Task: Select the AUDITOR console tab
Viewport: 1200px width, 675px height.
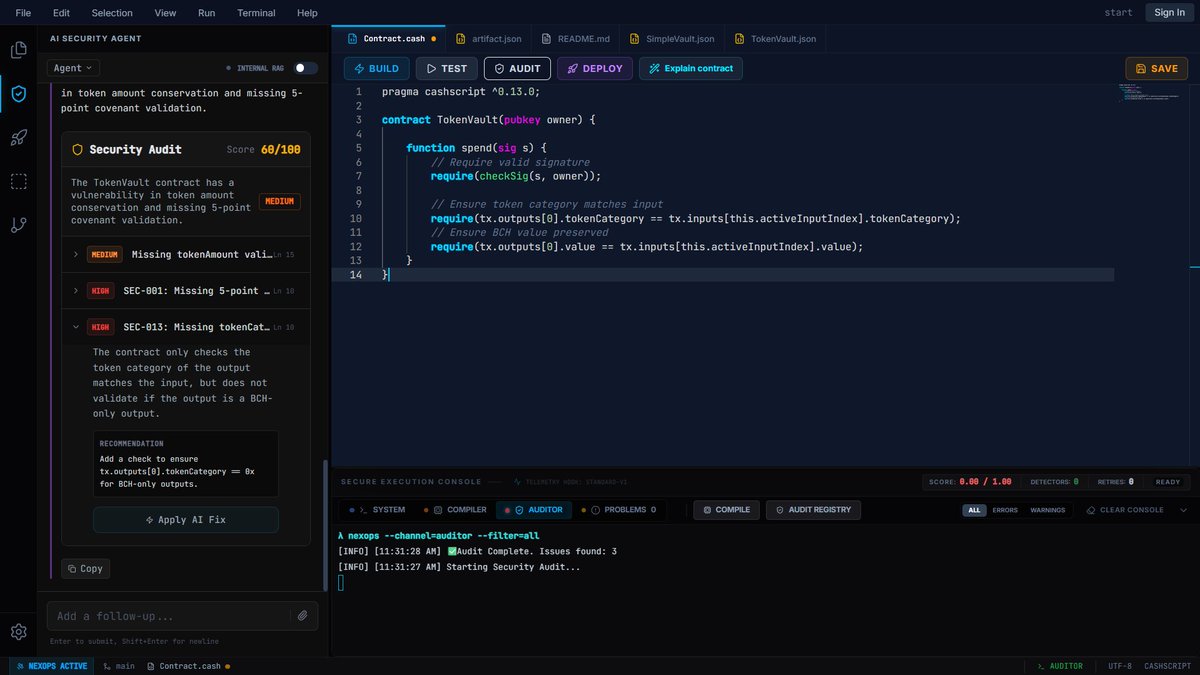Action: 534,510
